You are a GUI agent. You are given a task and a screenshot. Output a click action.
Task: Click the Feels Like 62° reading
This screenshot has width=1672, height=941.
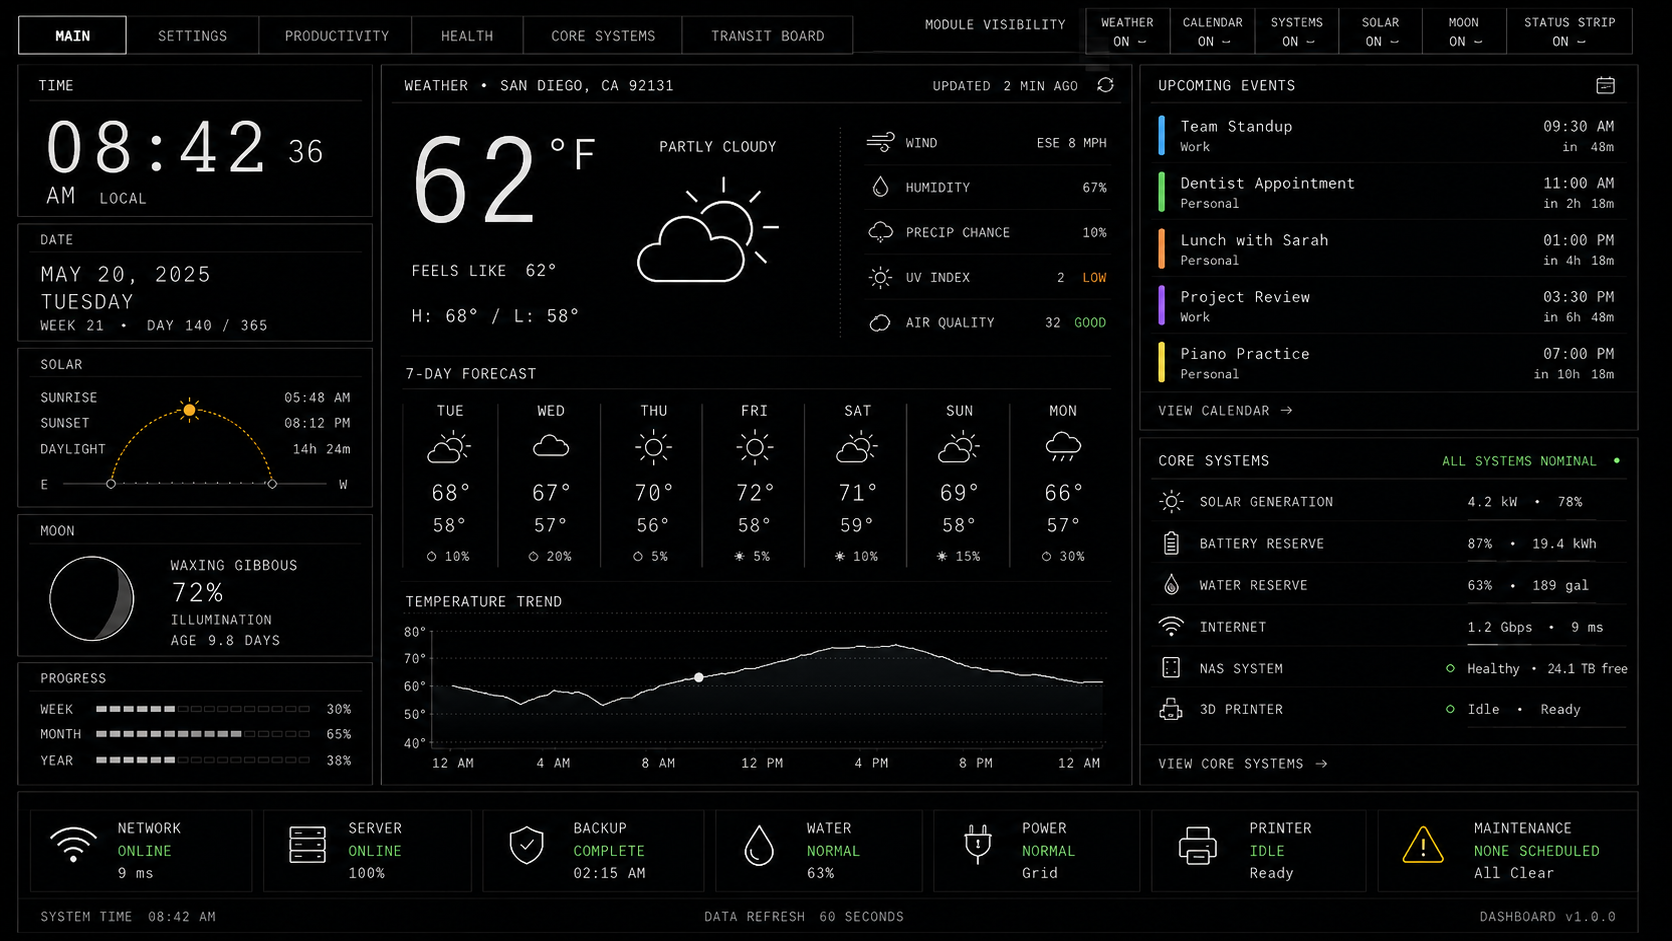pyautogui.click(x=484, y=270)
